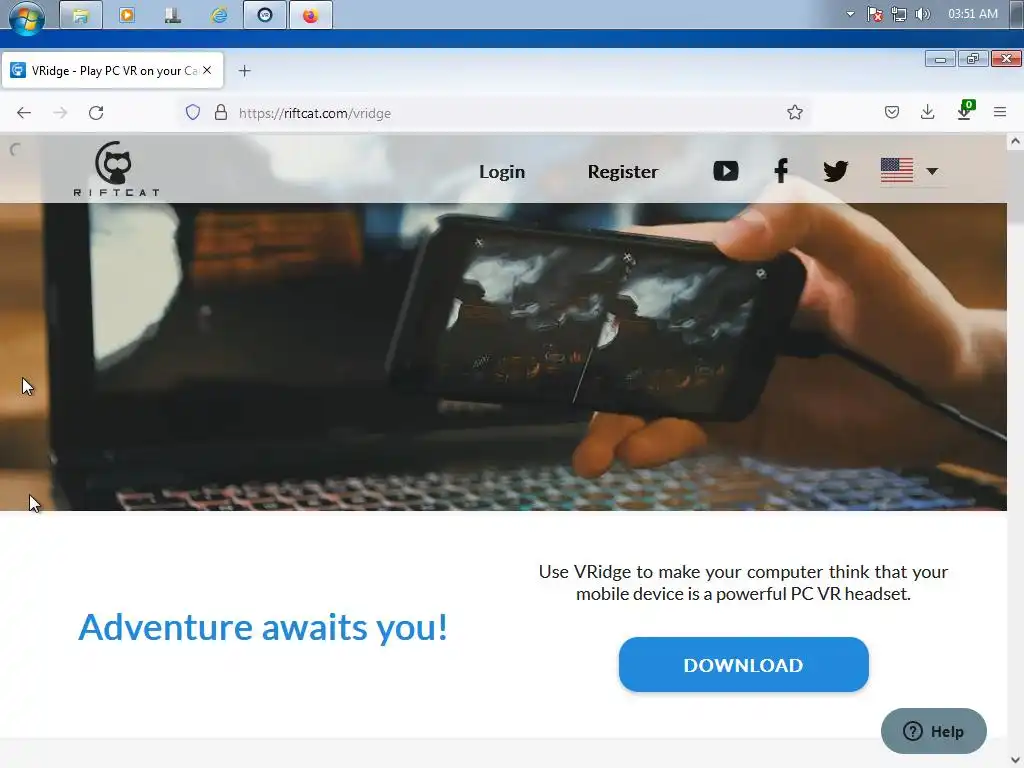Click the 03:51 AM system clock
Image resolution: width=1024 pixels, height=768 pixels.
(972, 14)
